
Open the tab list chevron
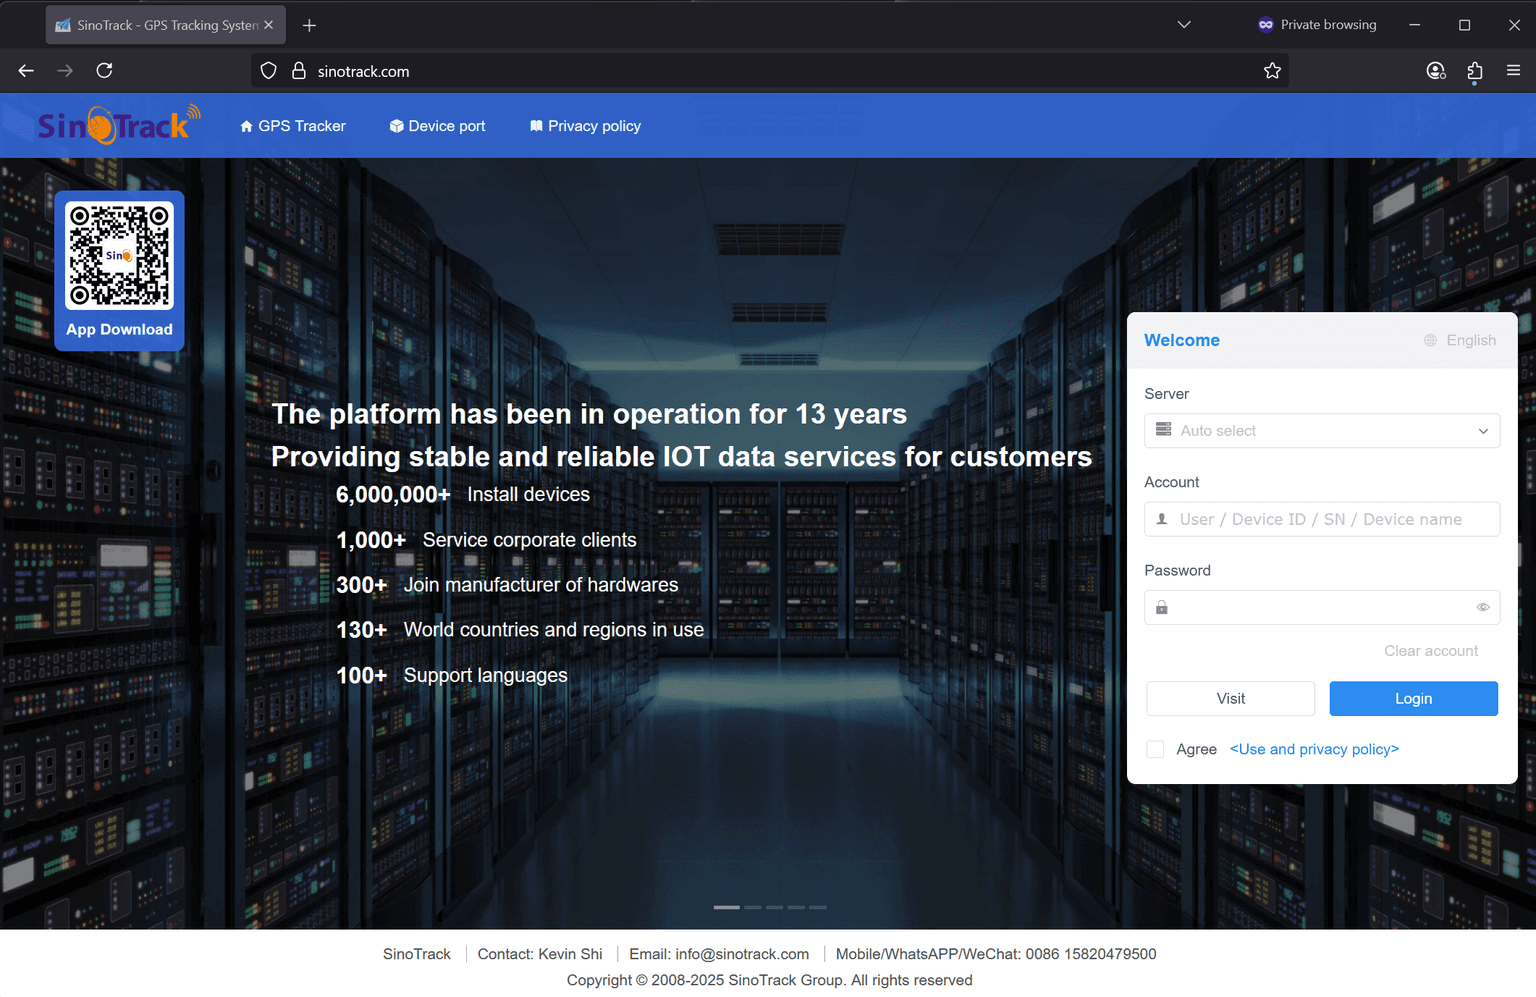1184,24
